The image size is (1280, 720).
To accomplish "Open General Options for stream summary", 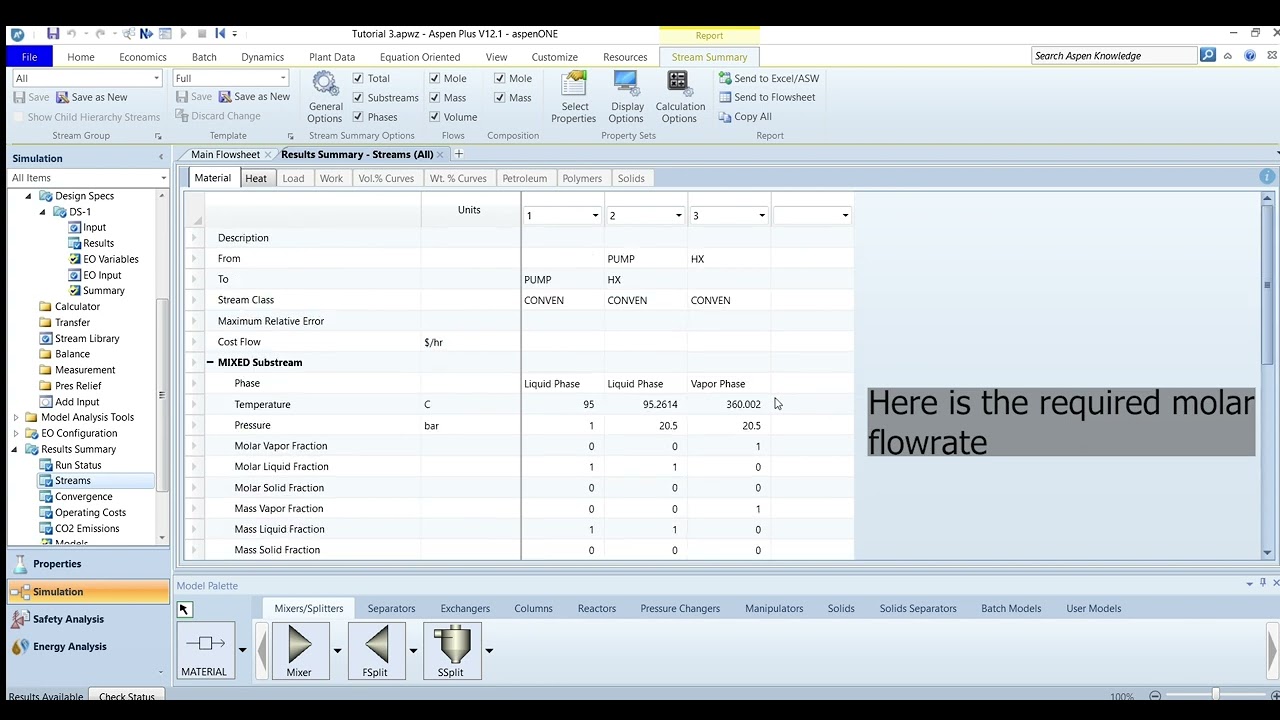I will pyautogui.click(x=325, y=97).
